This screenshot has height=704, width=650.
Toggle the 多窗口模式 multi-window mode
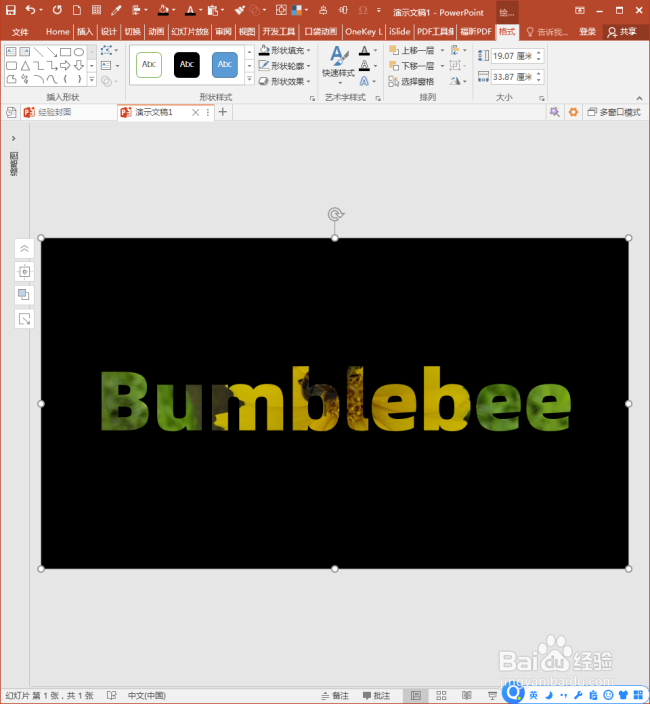(x=614, y=112)
